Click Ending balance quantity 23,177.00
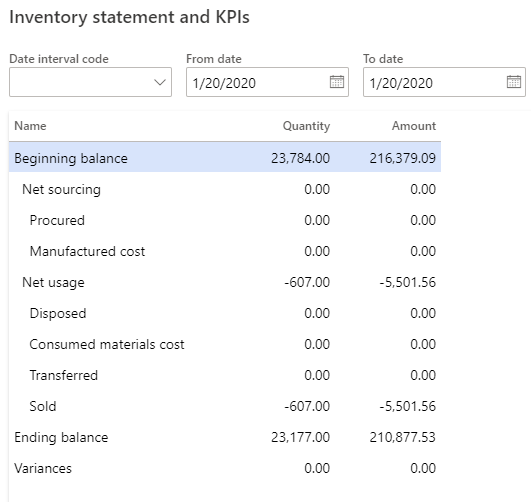 tap(300, 437)
